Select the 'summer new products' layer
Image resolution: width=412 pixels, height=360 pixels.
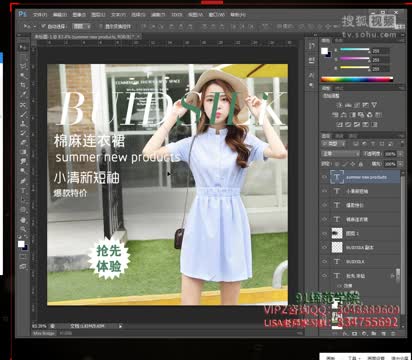(366, 177)
